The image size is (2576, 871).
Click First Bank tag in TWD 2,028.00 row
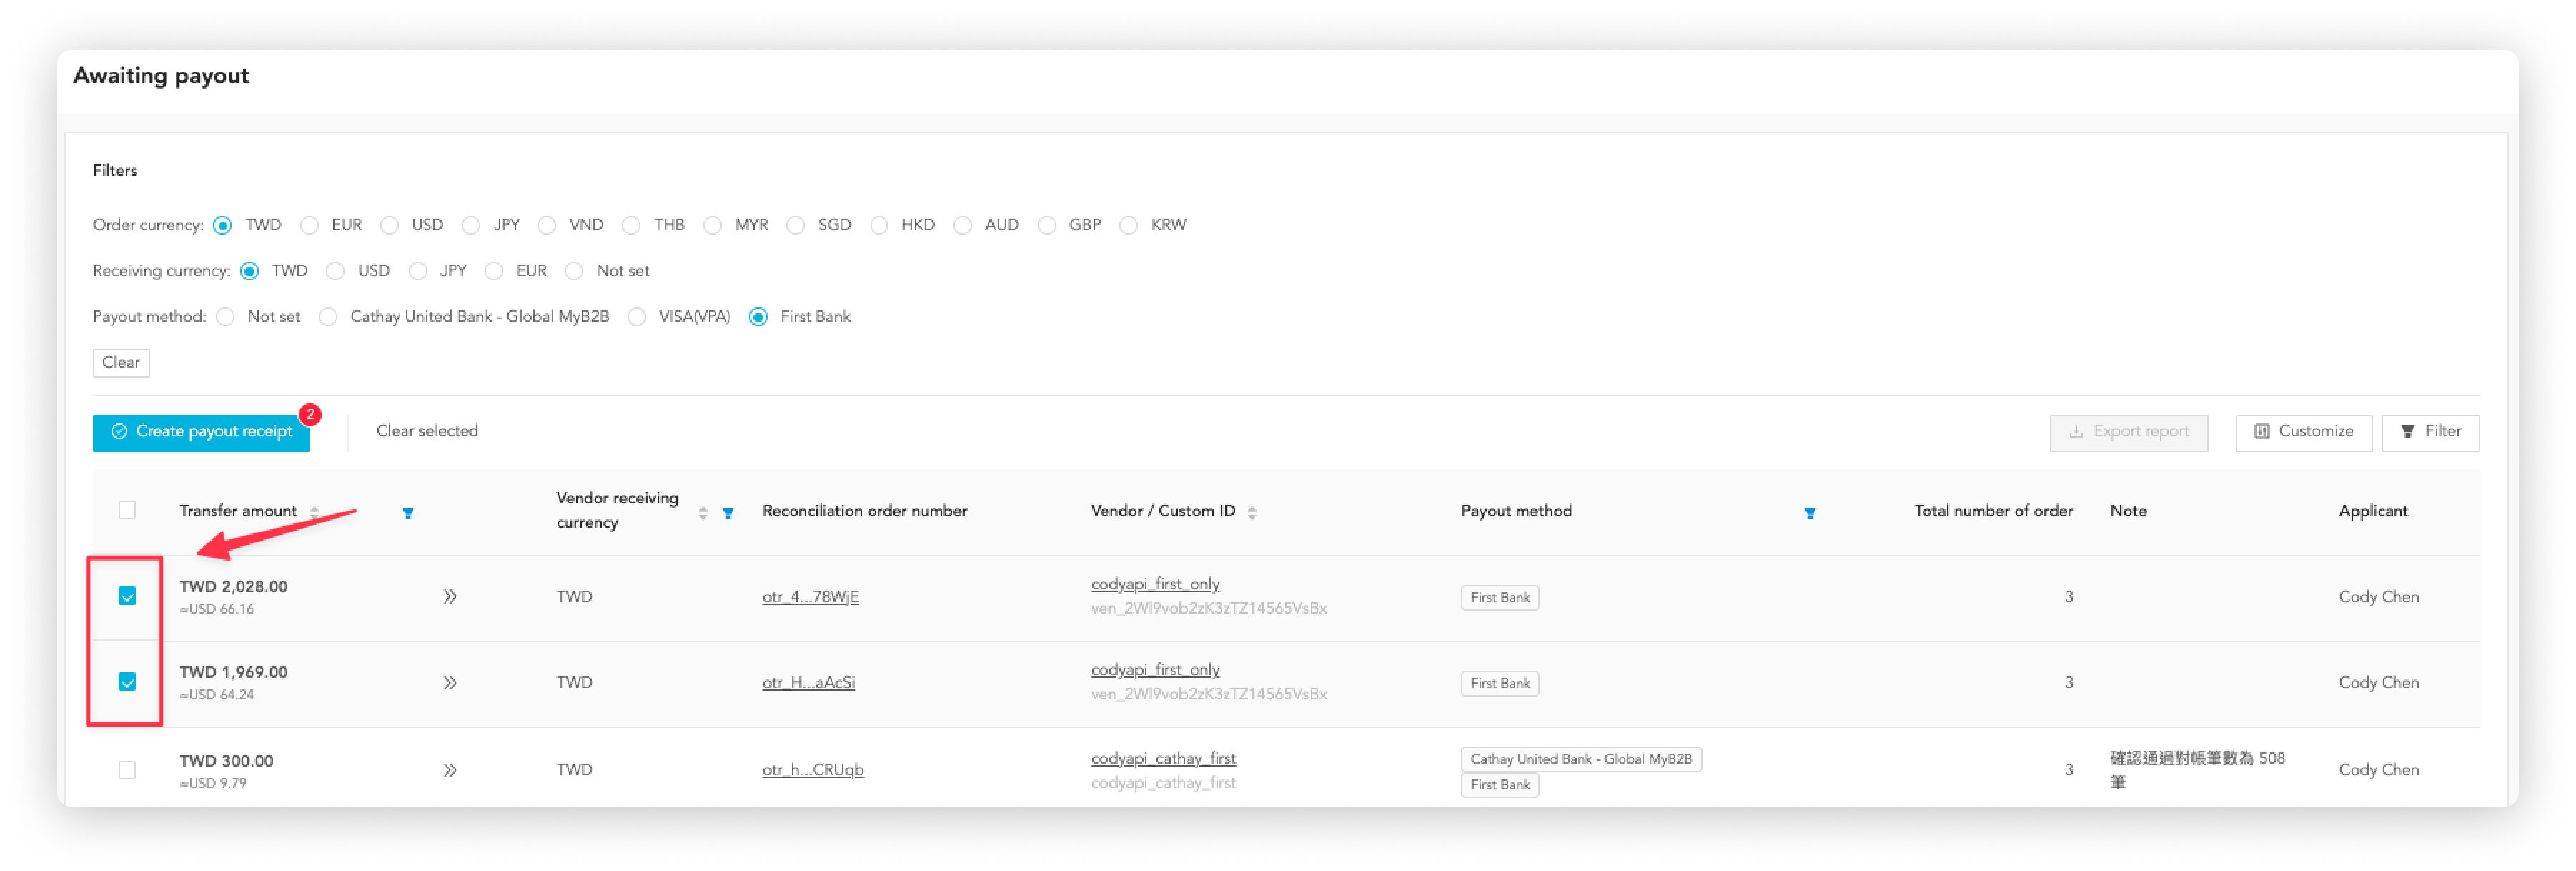tap(1500, 598)
